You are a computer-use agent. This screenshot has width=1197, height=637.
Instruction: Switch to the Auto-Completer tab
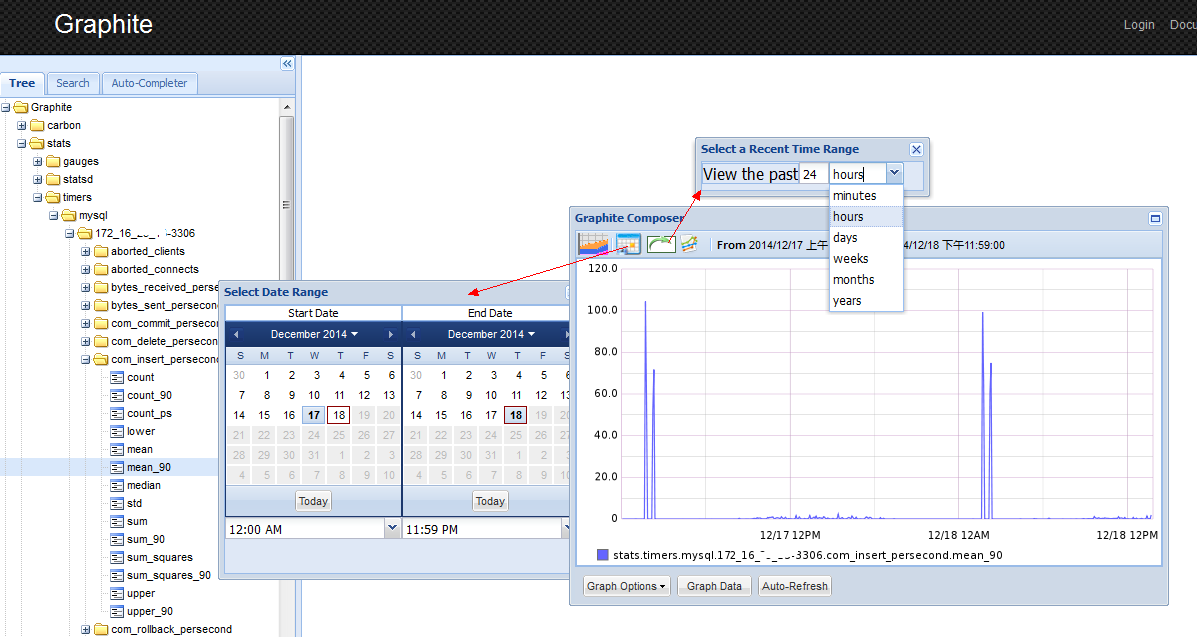149,83
